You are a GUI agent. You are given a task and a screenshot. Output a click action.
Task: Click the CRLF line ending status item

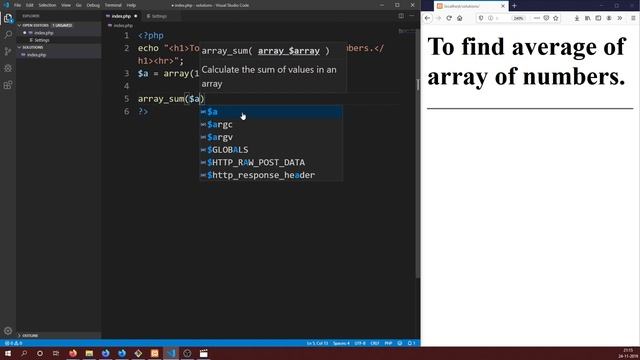coord(375,343)
